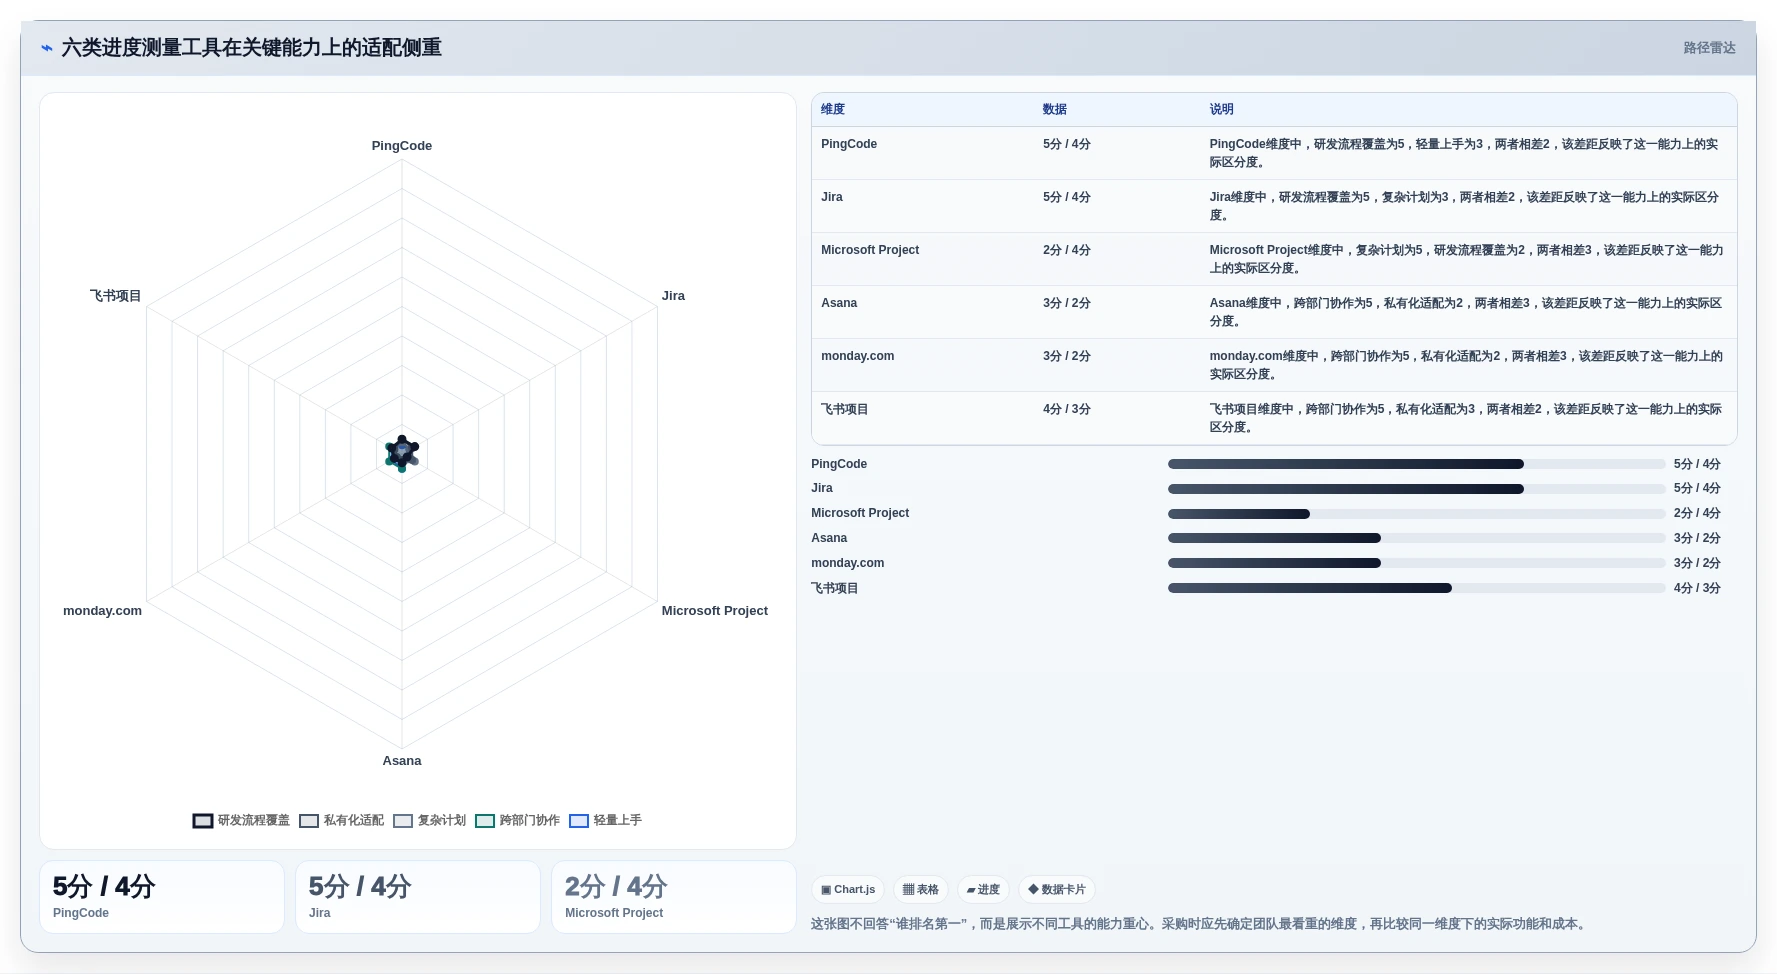
Task: Click the monday.com axis label on the radar chart
Action: click(x=102, y=611)
